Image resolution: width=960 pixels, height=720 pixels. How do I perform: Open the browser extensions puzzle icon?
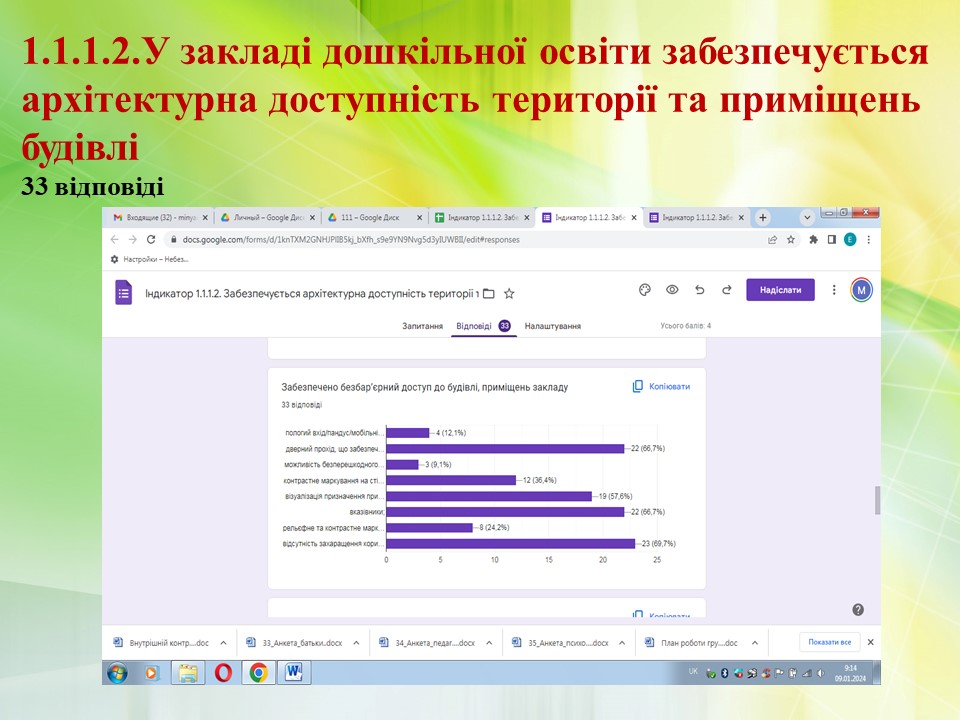click(x=813, y=240)
